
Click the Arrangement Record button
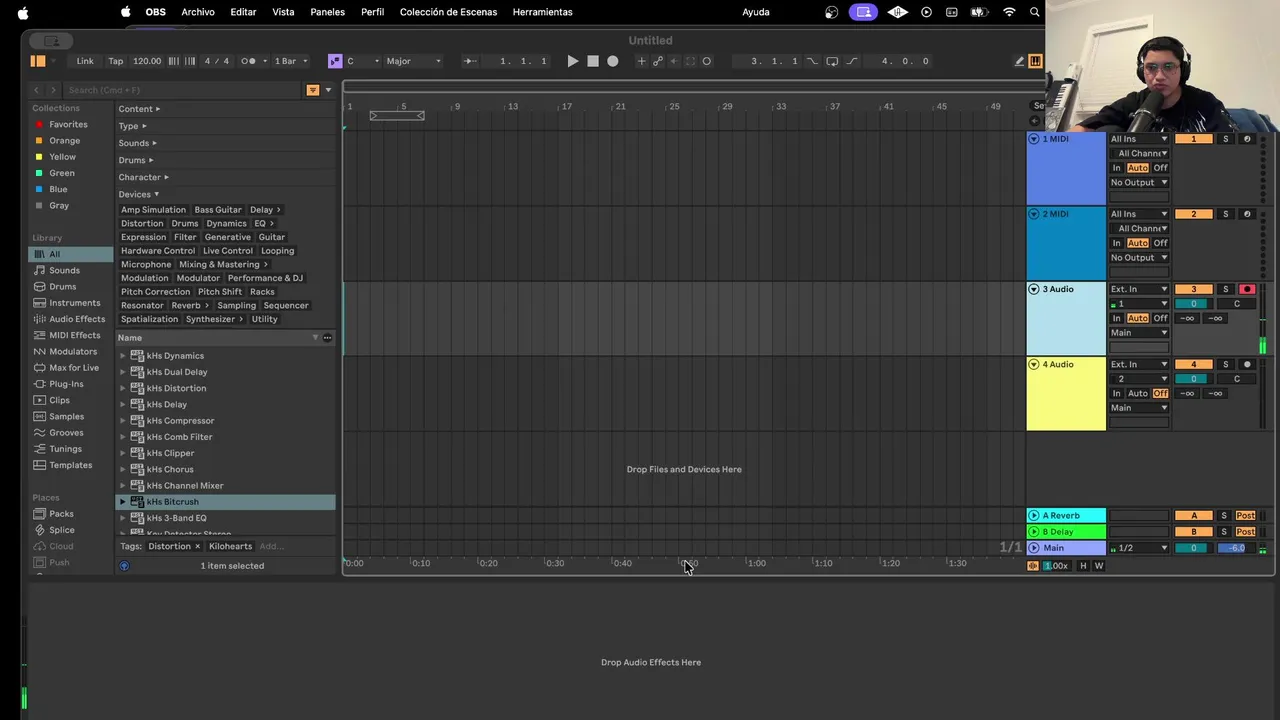coord(613,61)
